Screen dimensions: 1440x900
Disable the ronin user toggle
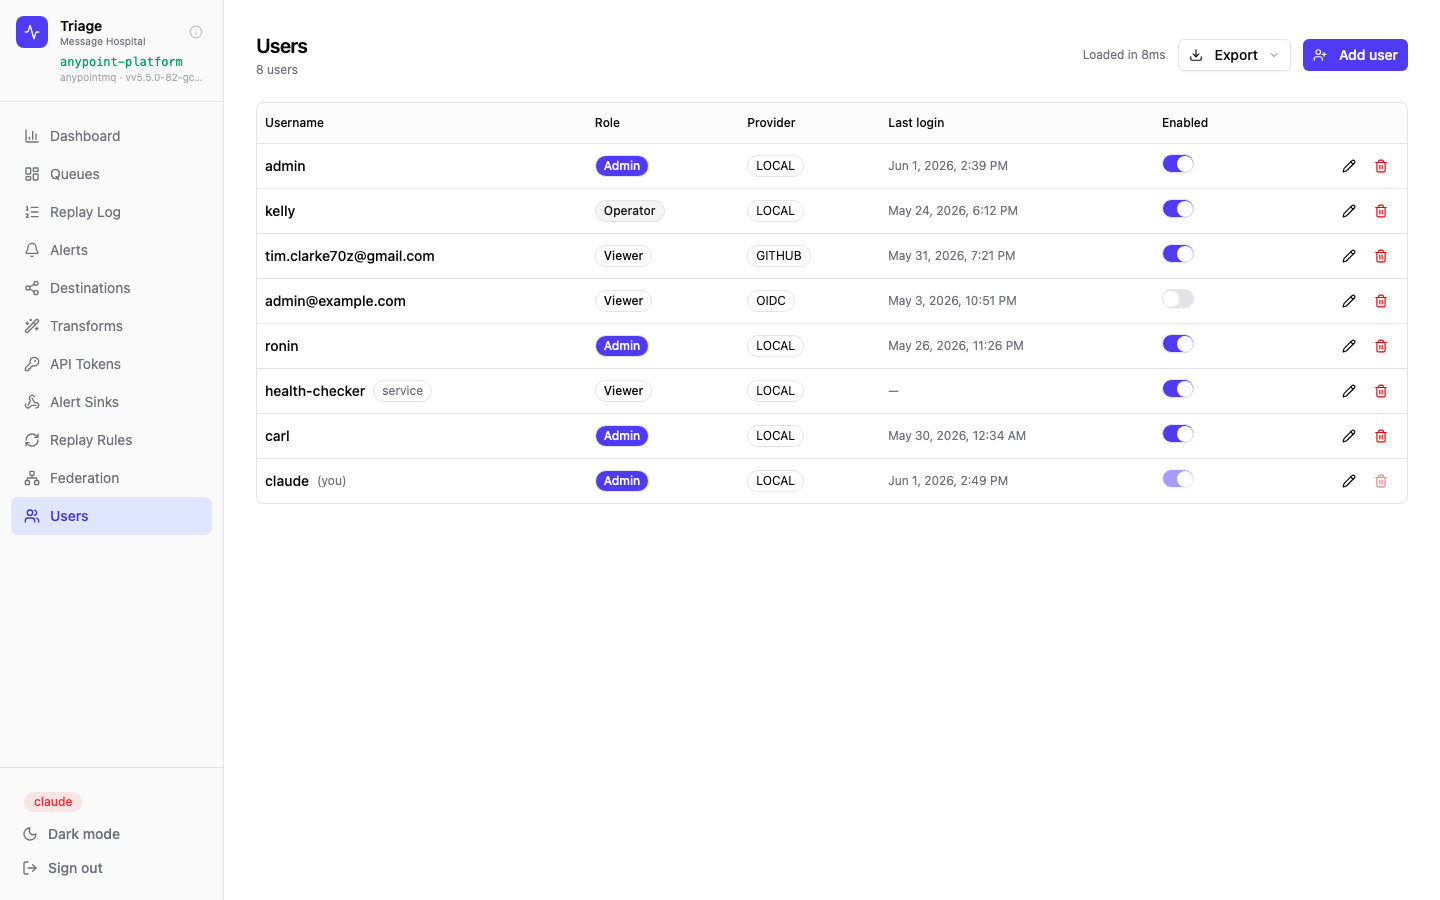[x=1178, y=344]
